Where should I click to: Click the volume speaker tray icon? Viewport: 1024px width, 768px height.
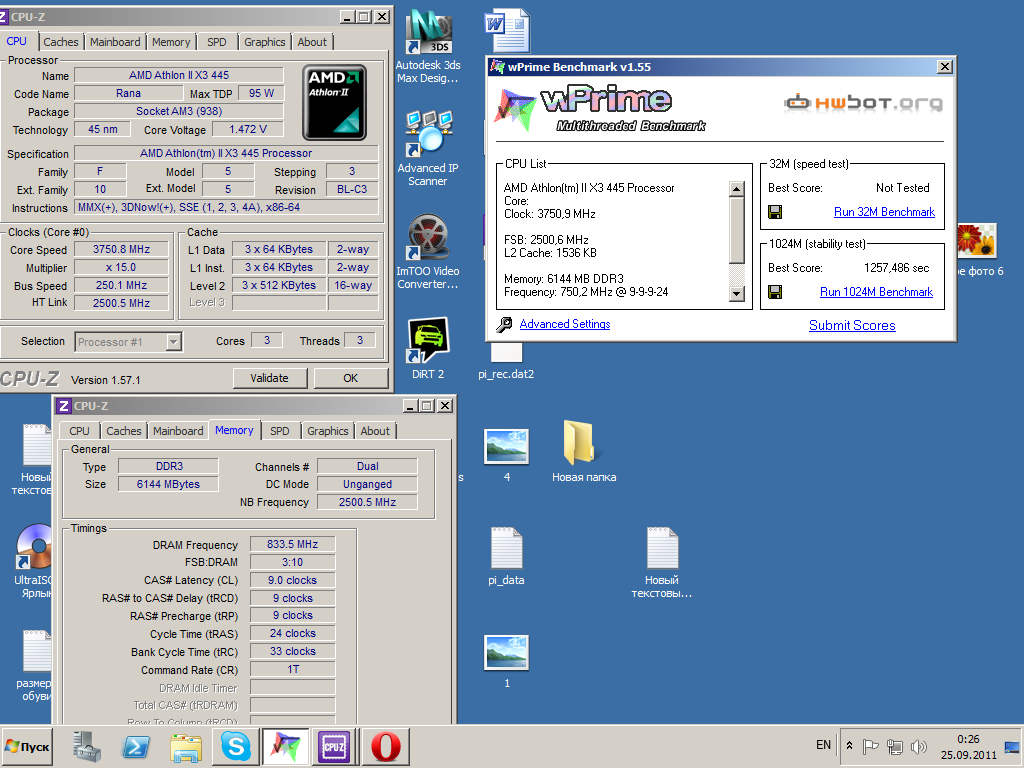(919, 746)
